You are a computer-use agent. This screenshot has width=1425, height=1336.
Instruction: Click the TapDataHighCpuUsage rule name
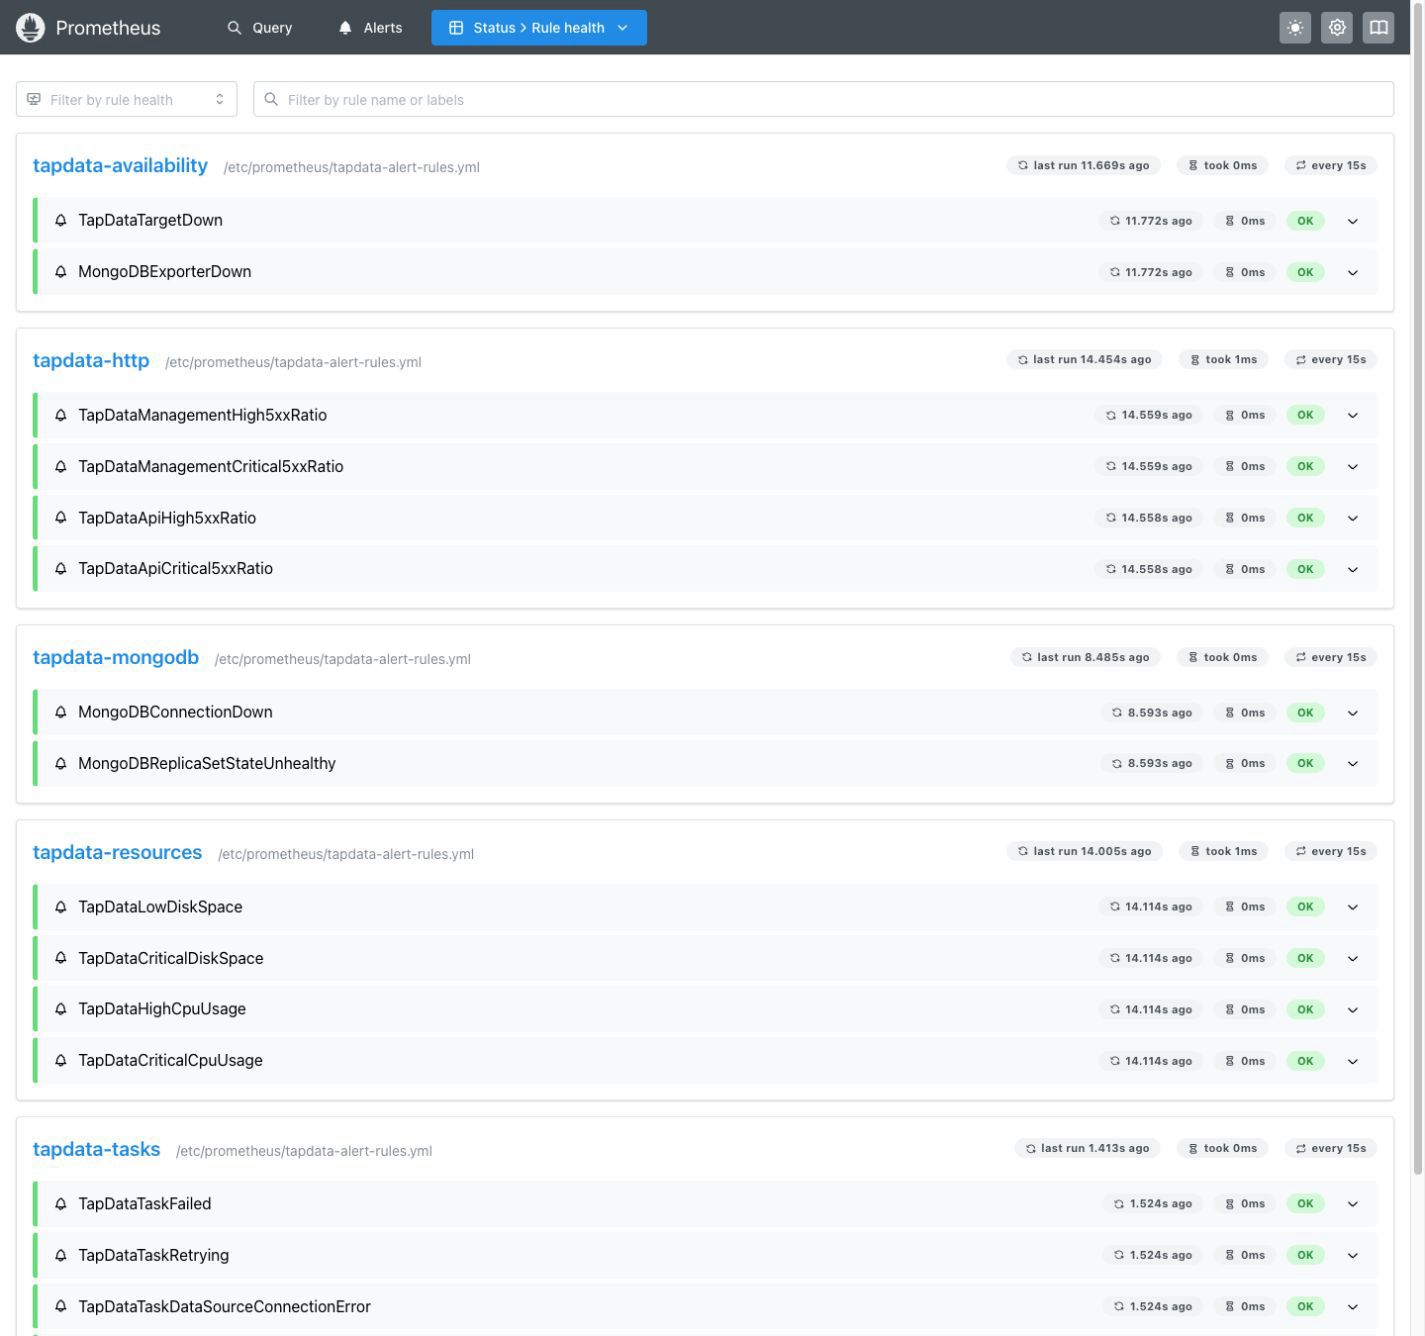tap(162, 1009)
